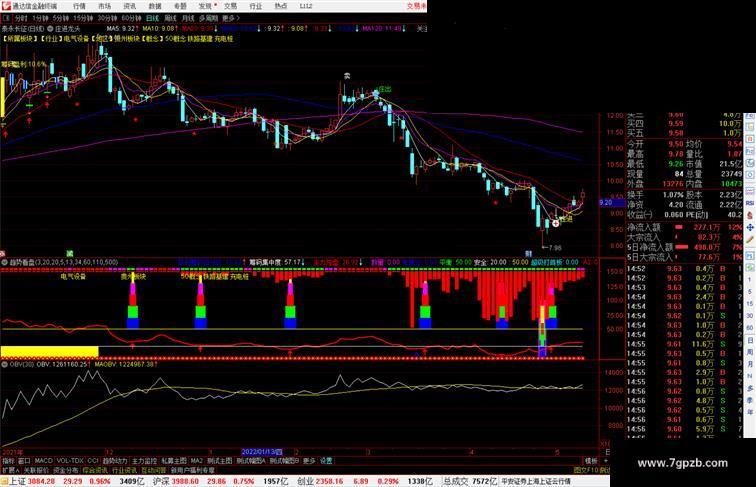Viewport: 756px width, 487px height.
Task: Select the VOL-TDX indicator tab
Action: pyautogui.click(x=70, y=461)
